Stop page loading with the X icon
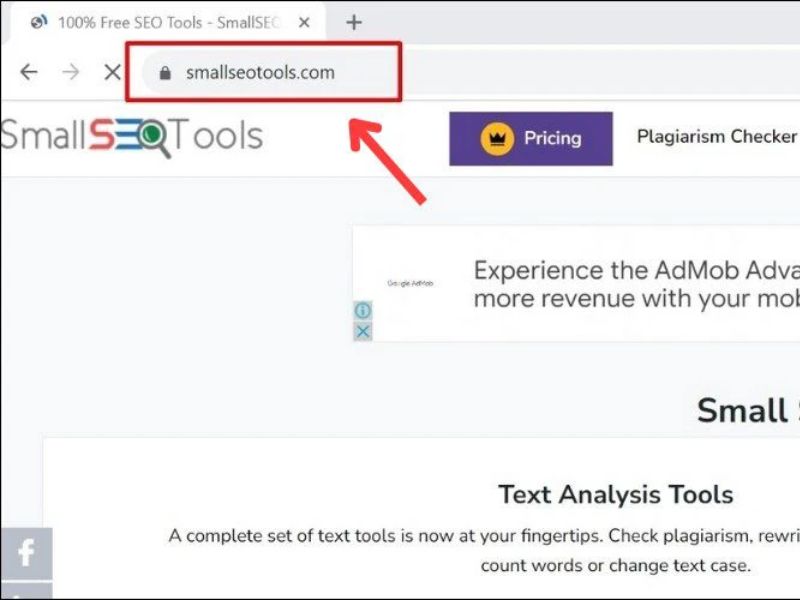Screen dimensions: 800x600 113,72
